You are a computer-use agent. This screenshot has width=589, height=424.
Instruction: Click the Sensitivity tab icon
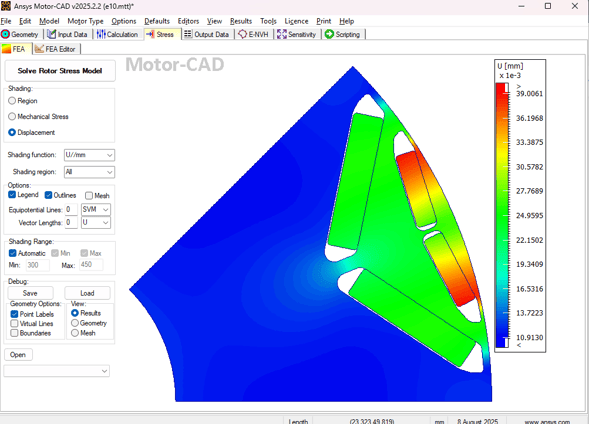tap(282, 34)
